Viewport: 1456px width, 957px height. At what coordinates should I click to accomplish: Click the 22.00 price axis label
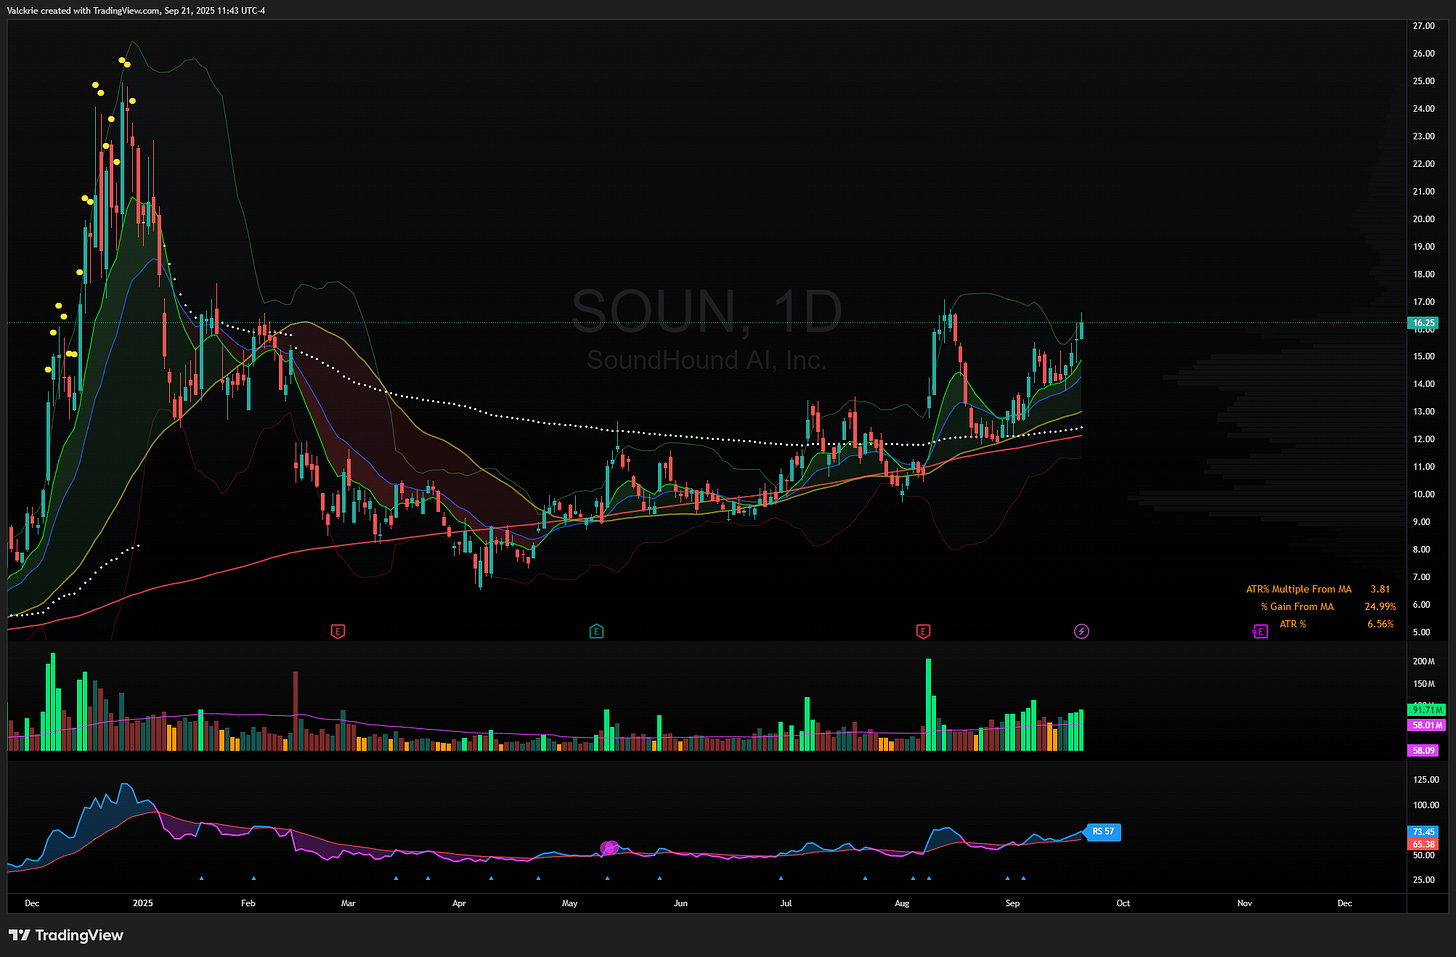[x=1423, y=164]
